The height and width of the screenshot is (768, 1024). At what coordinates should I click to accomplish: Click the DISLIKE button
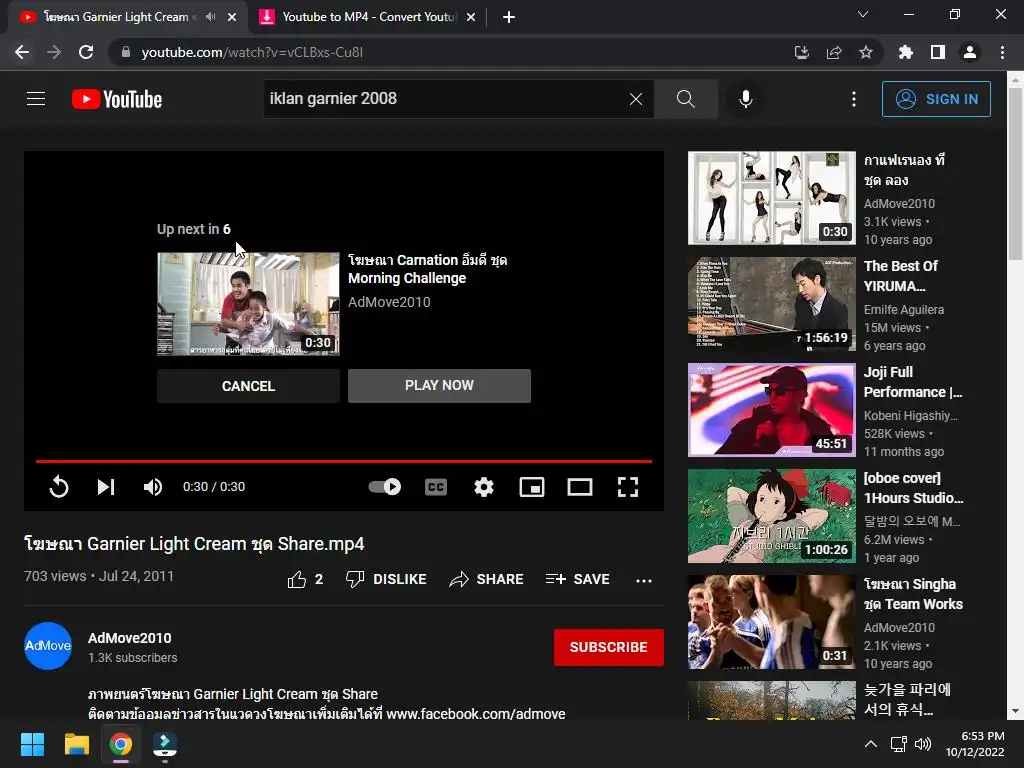[386, 579]
